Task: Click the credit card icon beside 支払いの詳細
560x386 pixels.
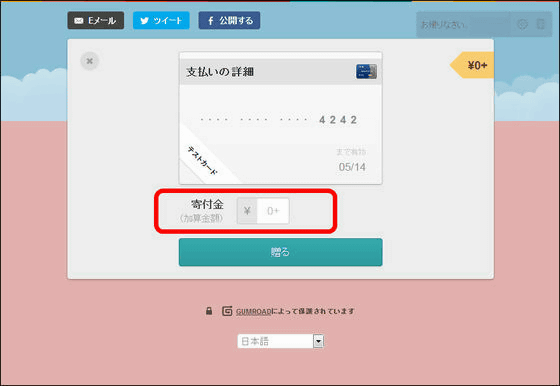Action: (x=366, y=71)
